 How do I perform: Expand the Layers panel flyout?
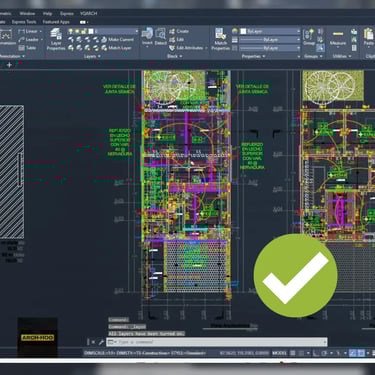click(92, 56)
